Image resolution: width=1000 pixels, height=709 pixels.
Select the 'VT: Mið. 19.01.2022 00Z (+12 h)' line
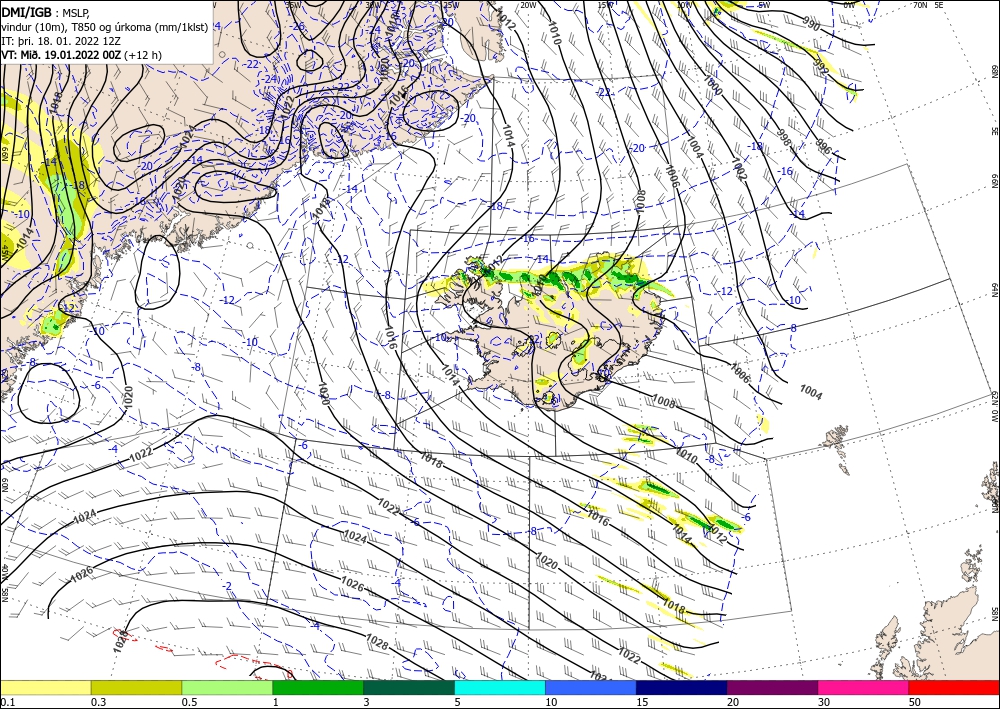(x=81, y=55)
